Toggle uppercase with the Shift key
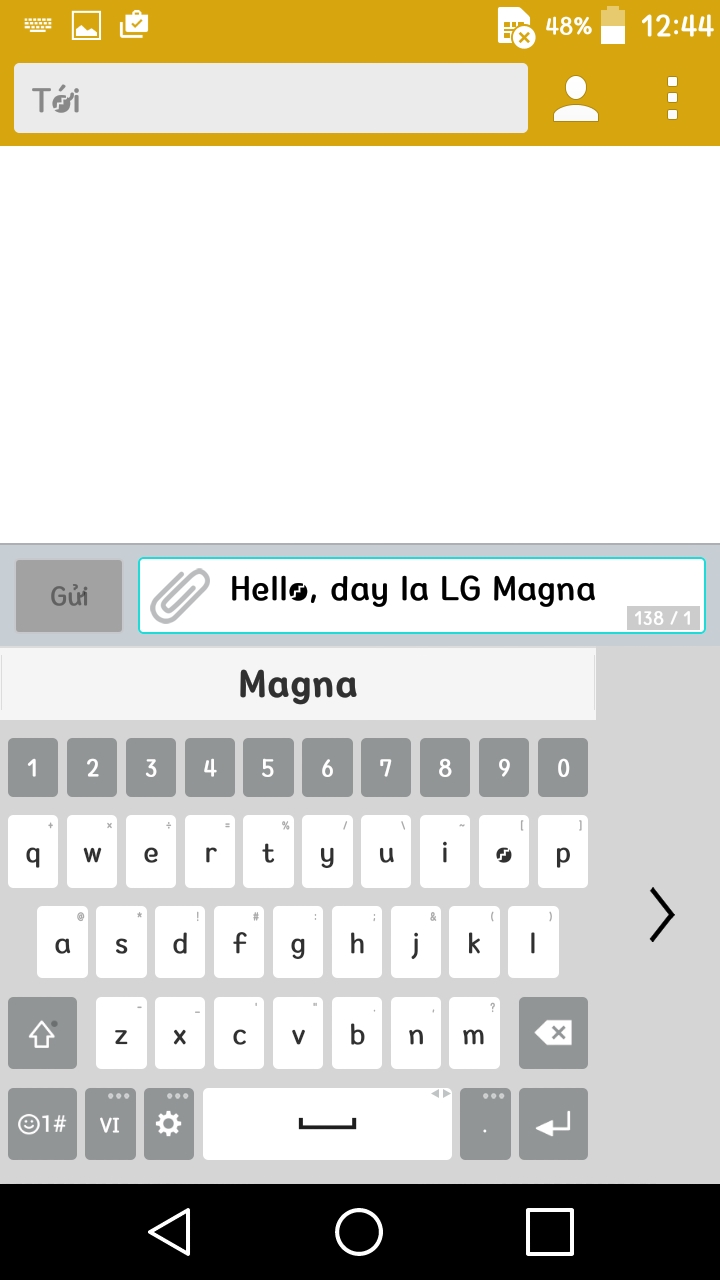The width and height of the screenshot is (720, 1280). [42, 1033]
